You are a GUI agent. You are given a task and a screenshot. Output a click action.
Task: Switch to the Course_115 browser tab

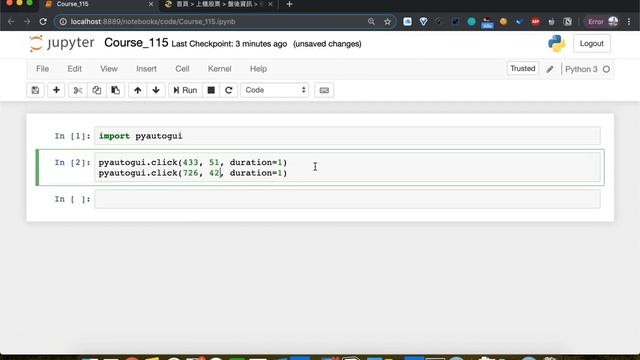[x=98, y=4]
